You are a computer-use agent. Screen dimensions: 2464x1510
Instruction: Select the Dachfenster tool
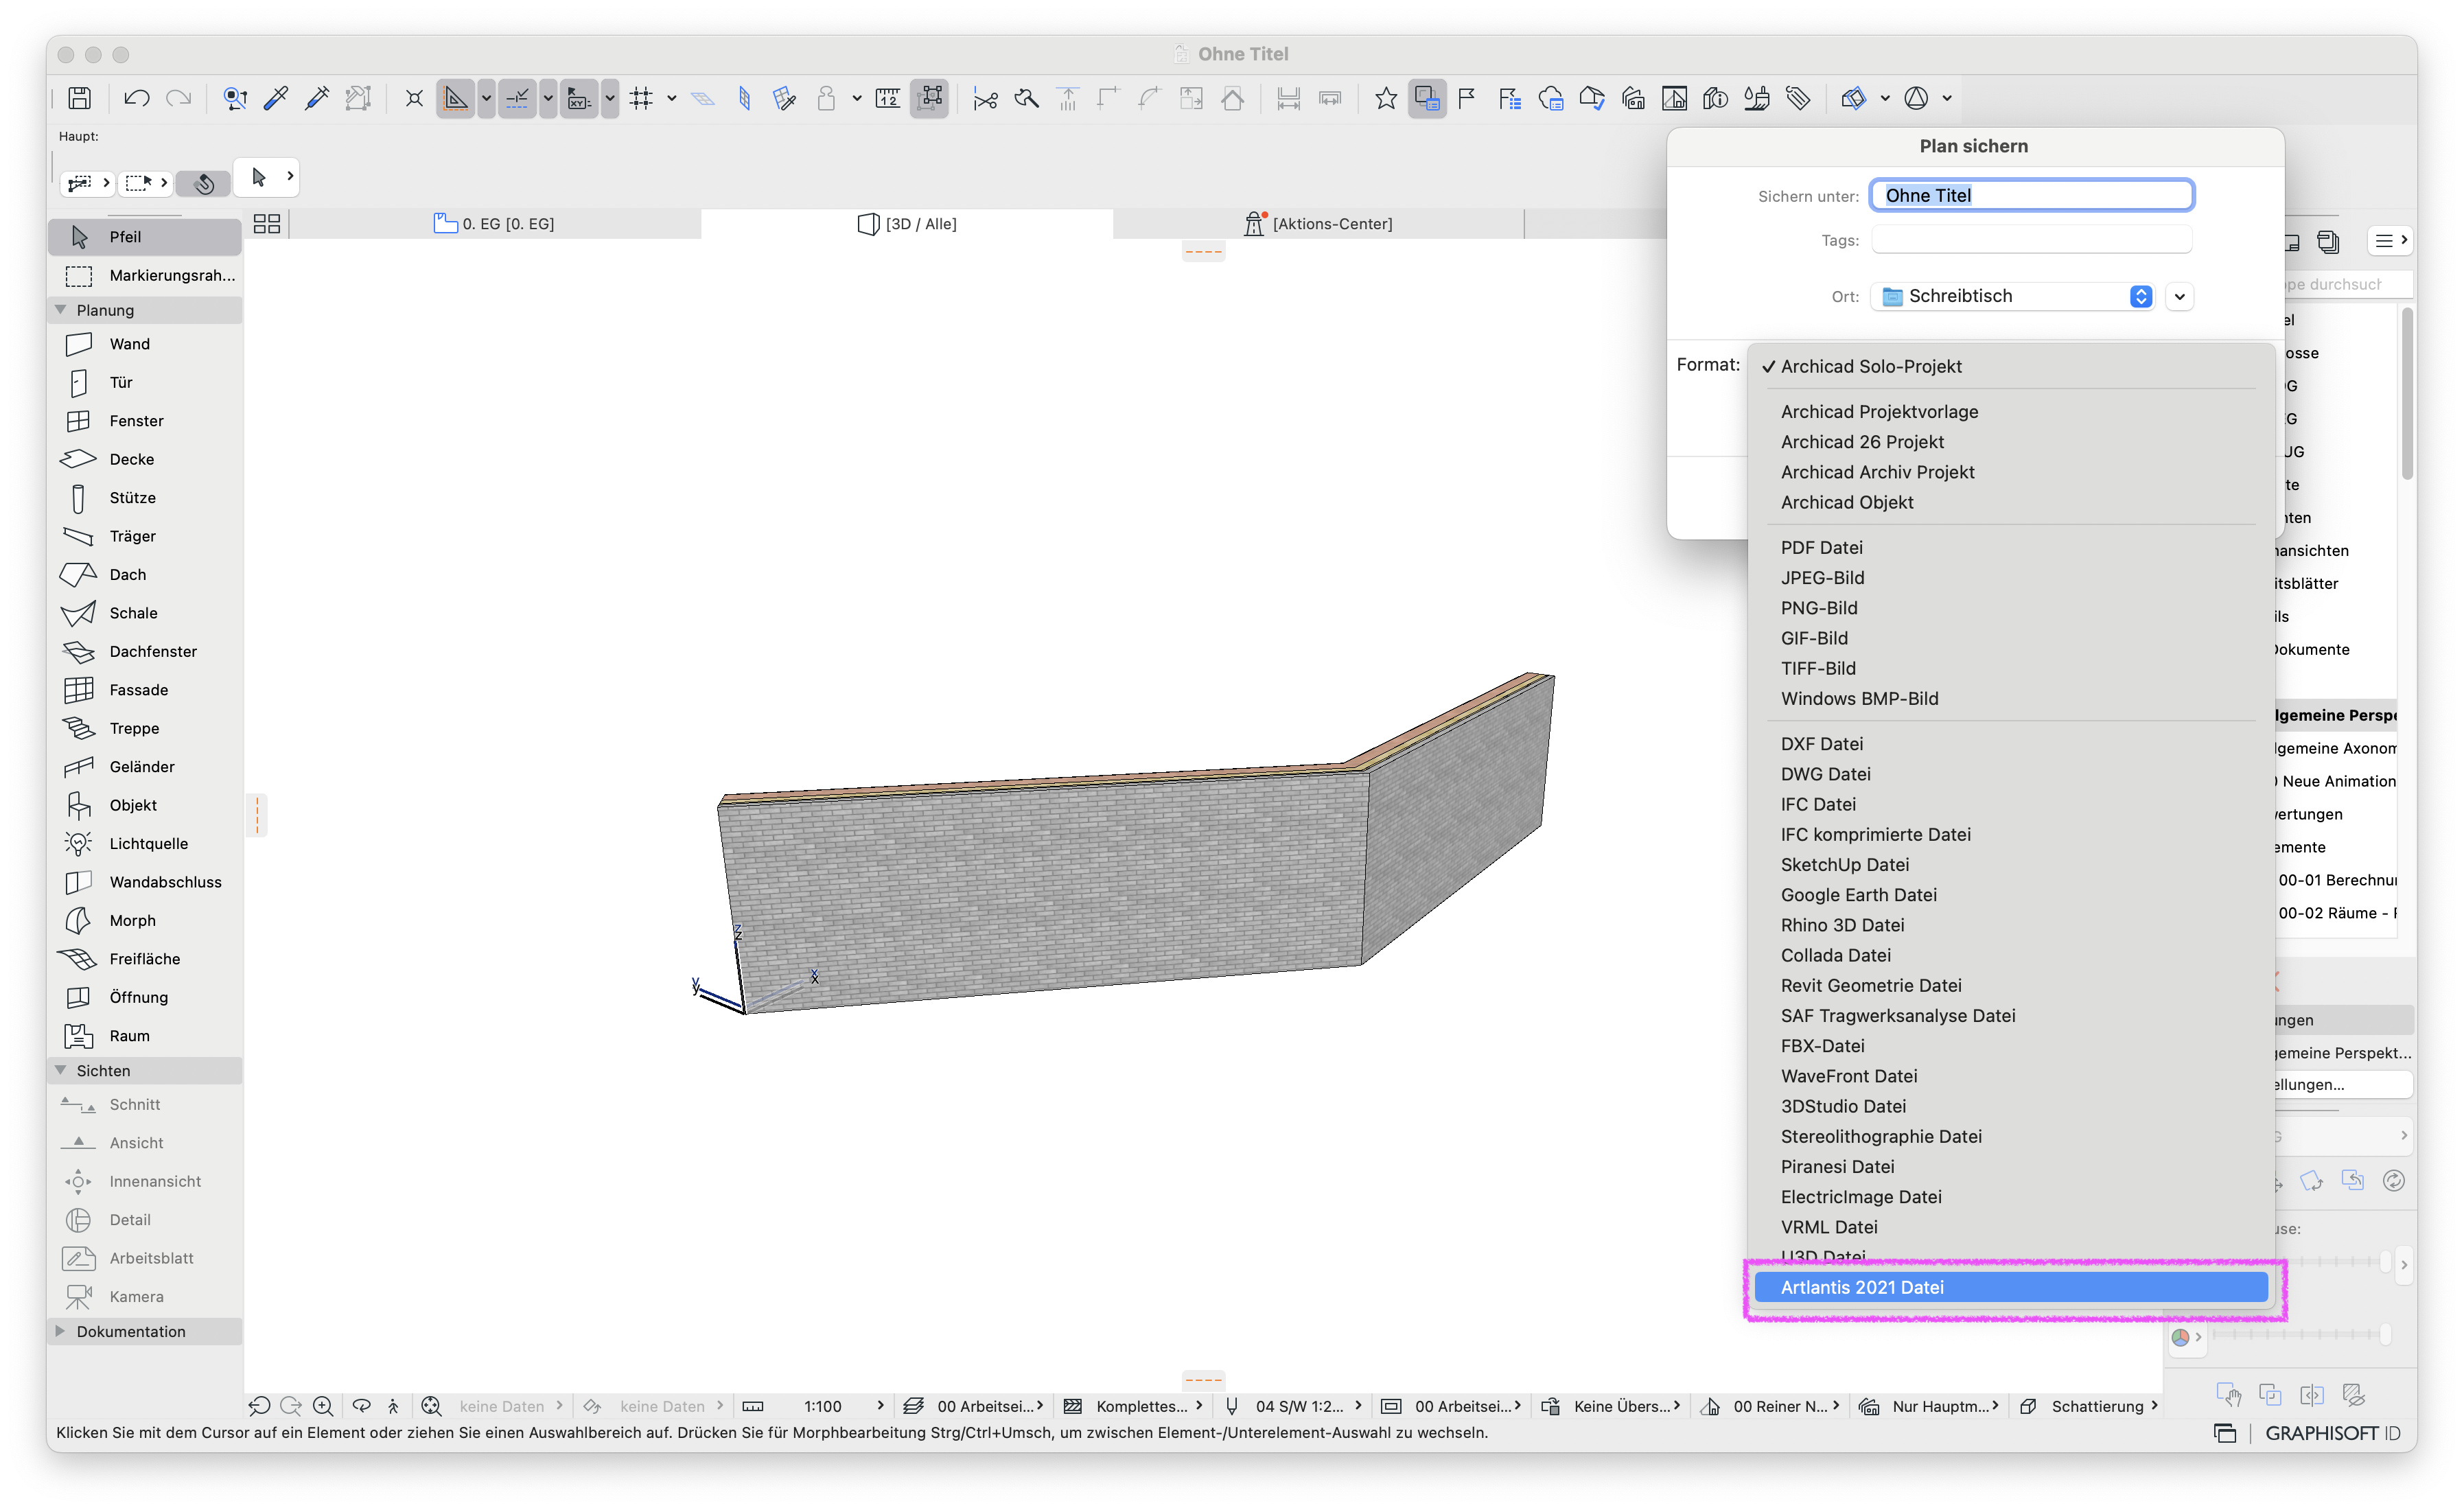coord(145,652)
